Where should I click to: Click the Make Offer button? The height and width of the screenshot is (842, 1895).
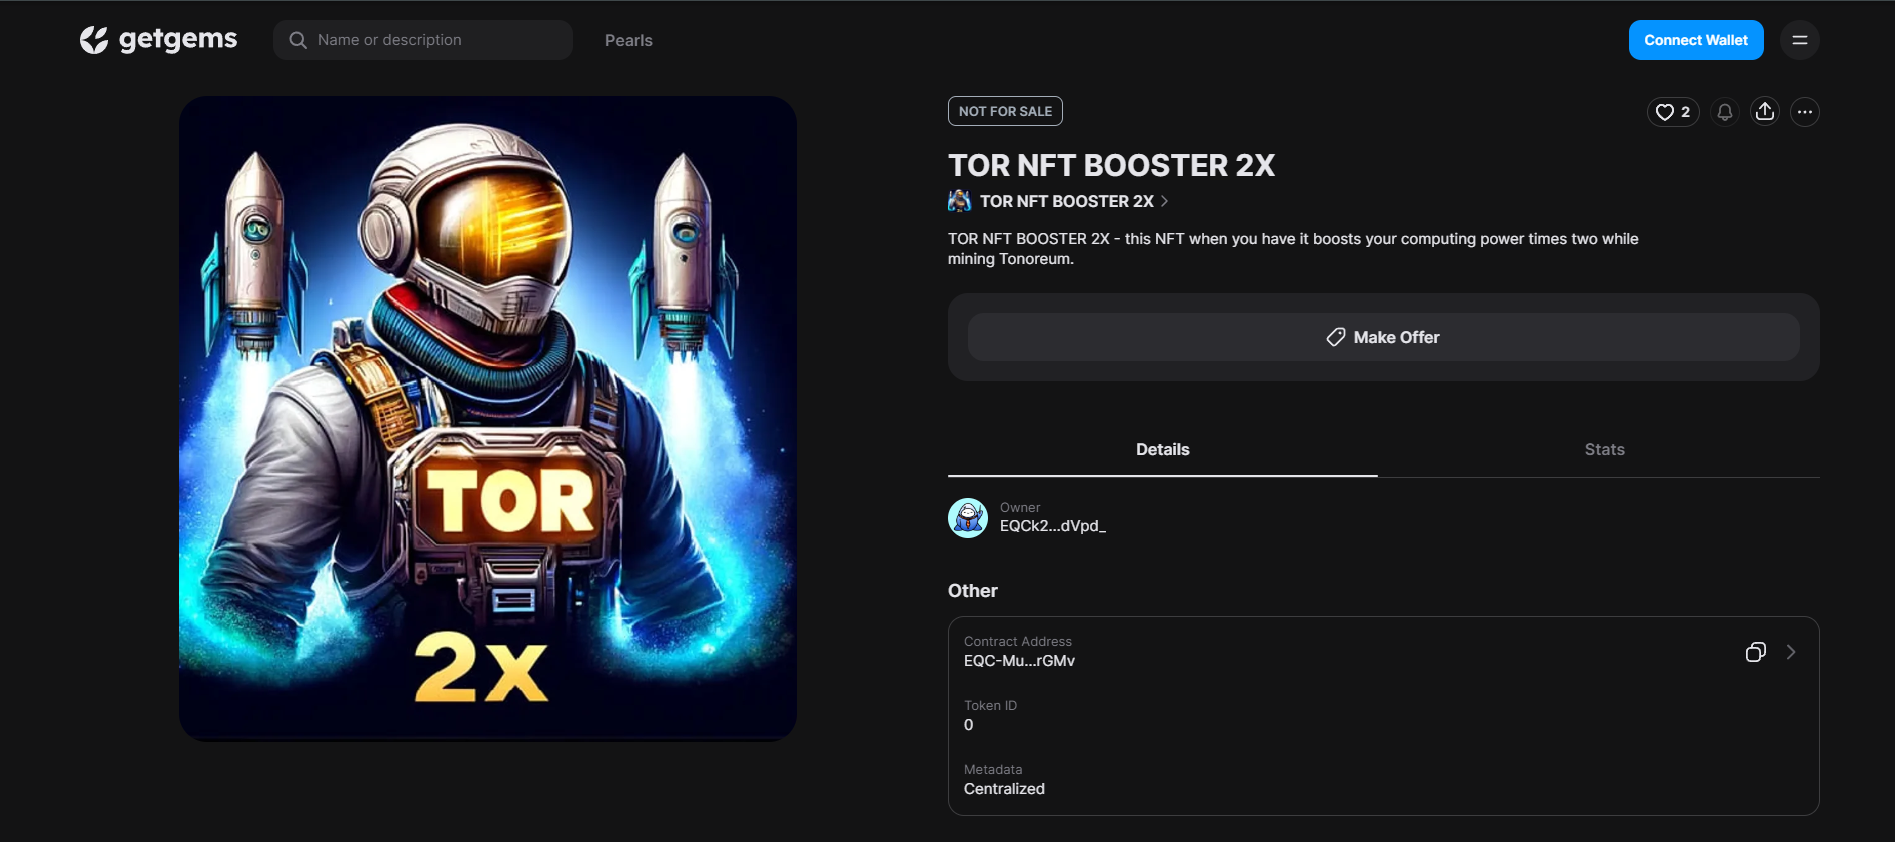1383,337
